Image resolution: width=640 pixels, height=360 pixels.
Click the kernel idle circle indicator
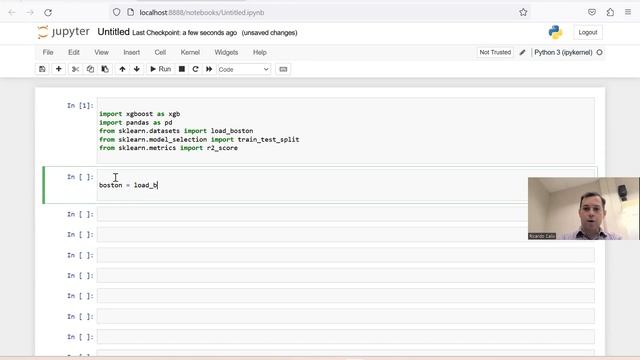[600, 52]
